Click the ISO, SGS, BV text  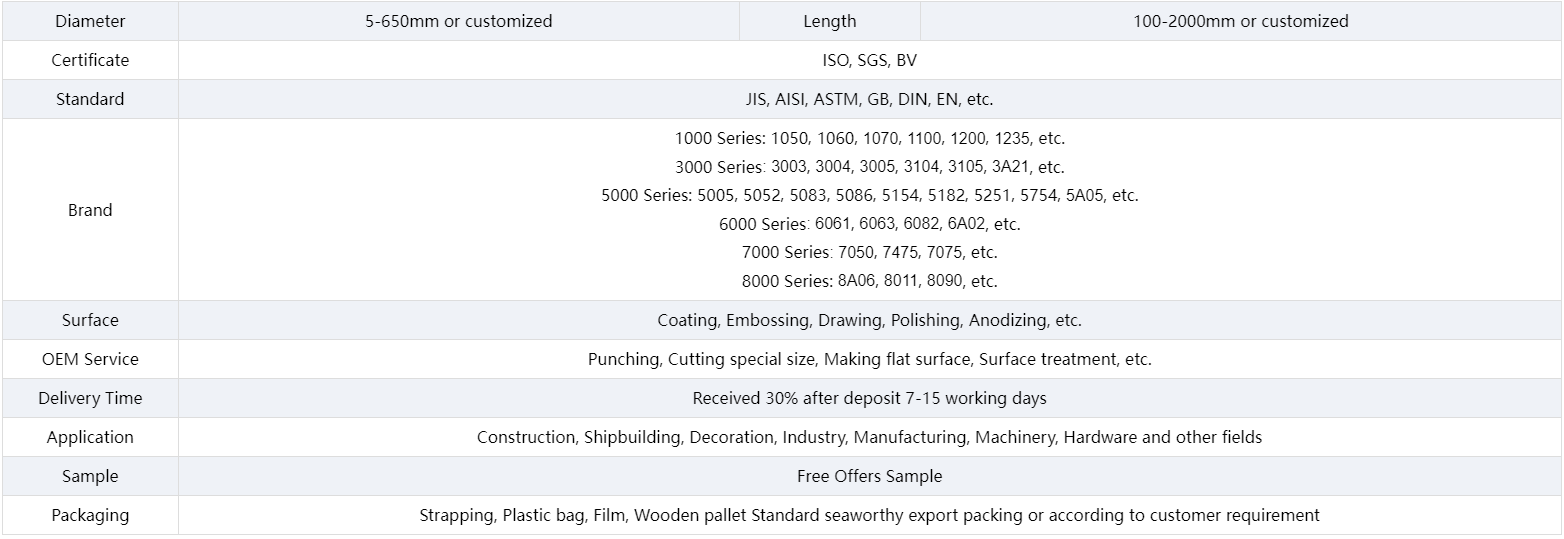pyautogui.click(x=869, y=60)
